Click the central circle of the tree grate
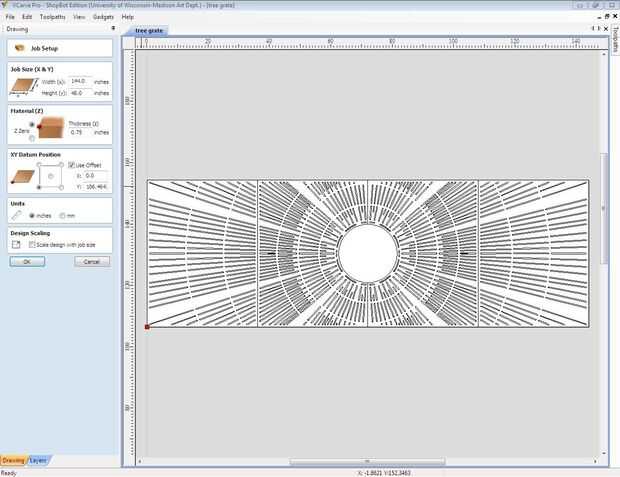 tap(368, 254)
